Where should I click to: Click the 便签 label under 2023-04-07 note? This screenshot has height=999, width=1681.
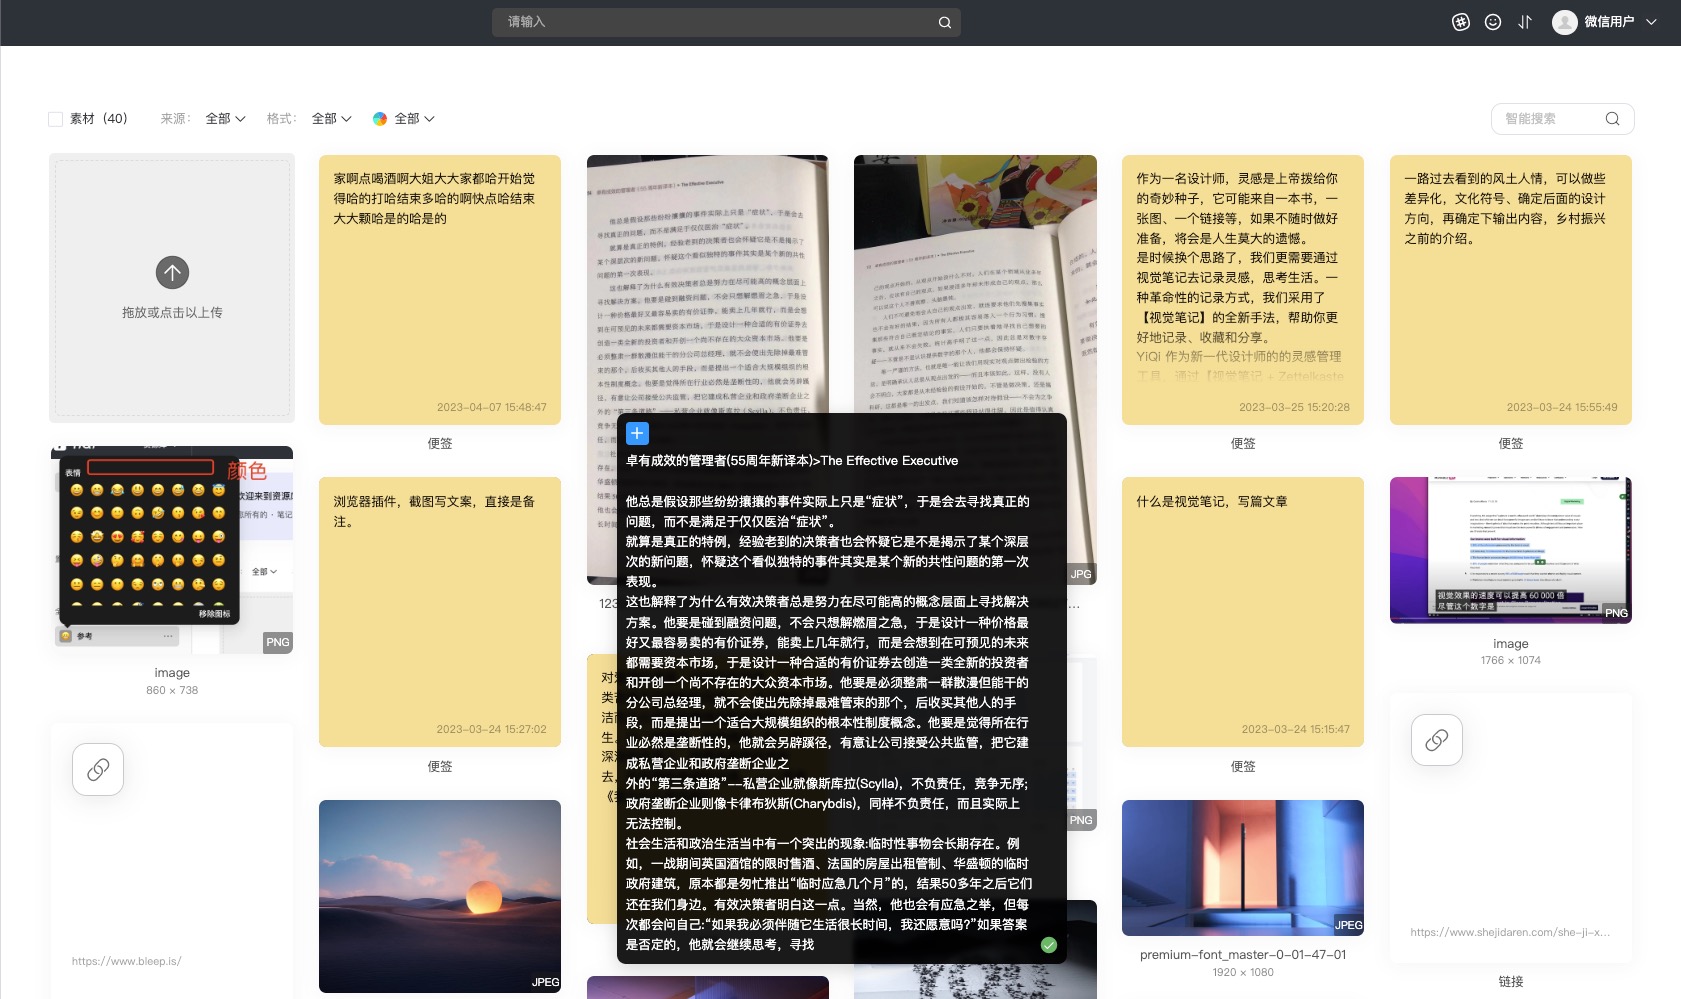[440, 443]
